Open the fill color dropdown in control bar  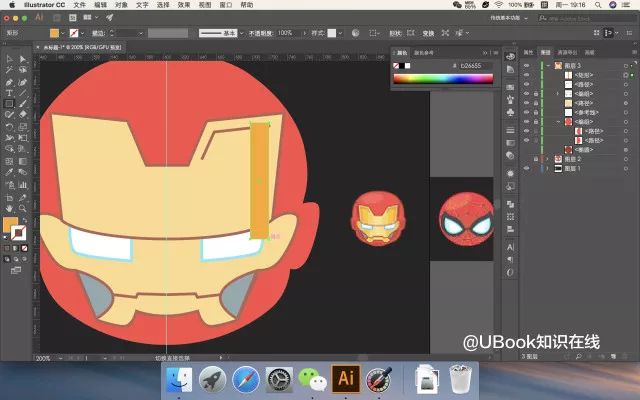[x=62, y=33]
